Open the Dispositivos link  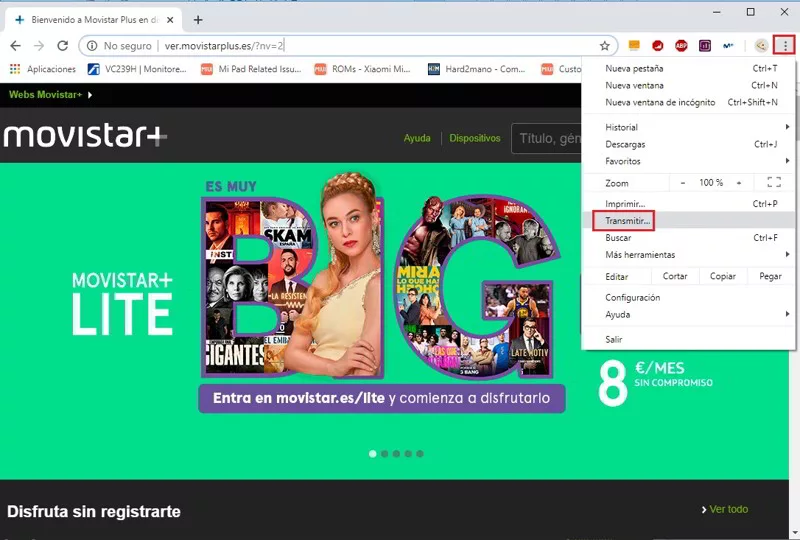[x=474, y=138]
